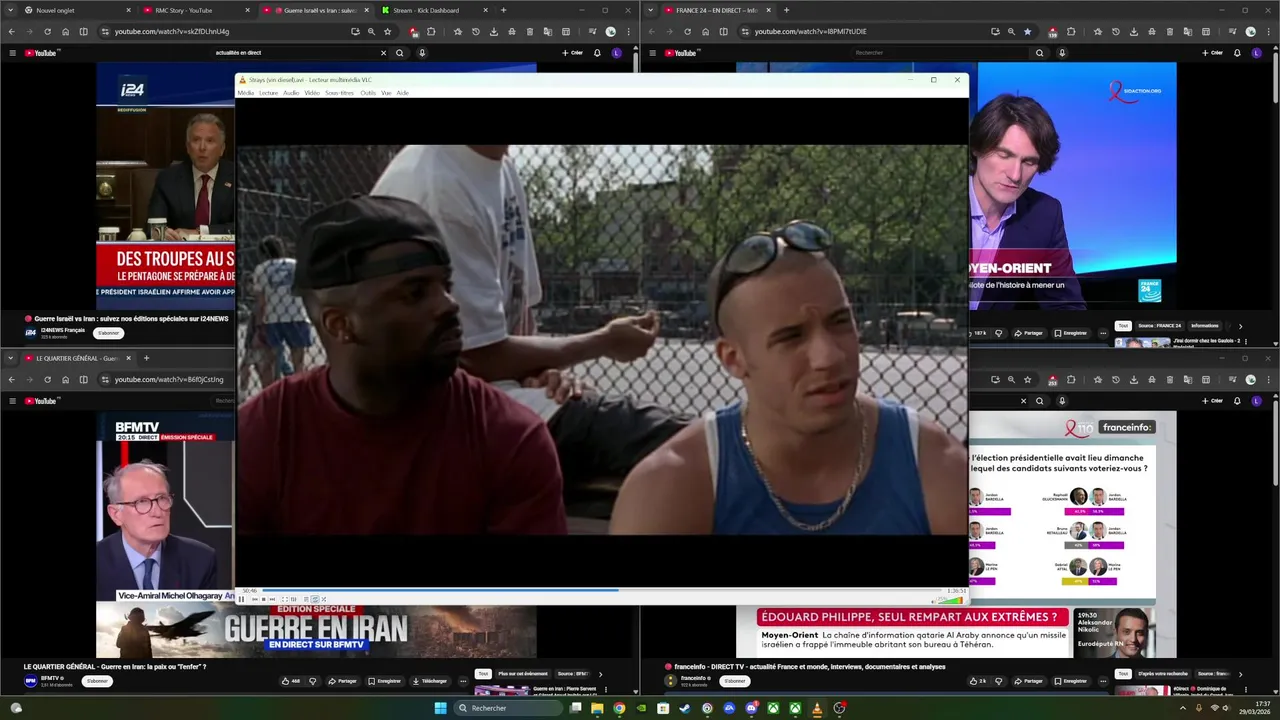1280x720 pixels.
Task: Open the VLC Audio menu
Action: pos(291,93)
